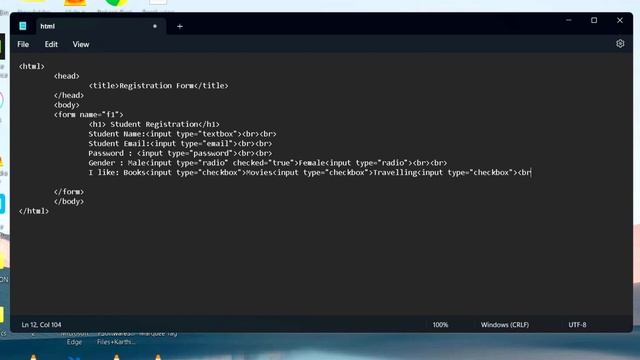This screenshot has width=640, height=360.
Task: Open the View menu
Action: pos(81,44)
